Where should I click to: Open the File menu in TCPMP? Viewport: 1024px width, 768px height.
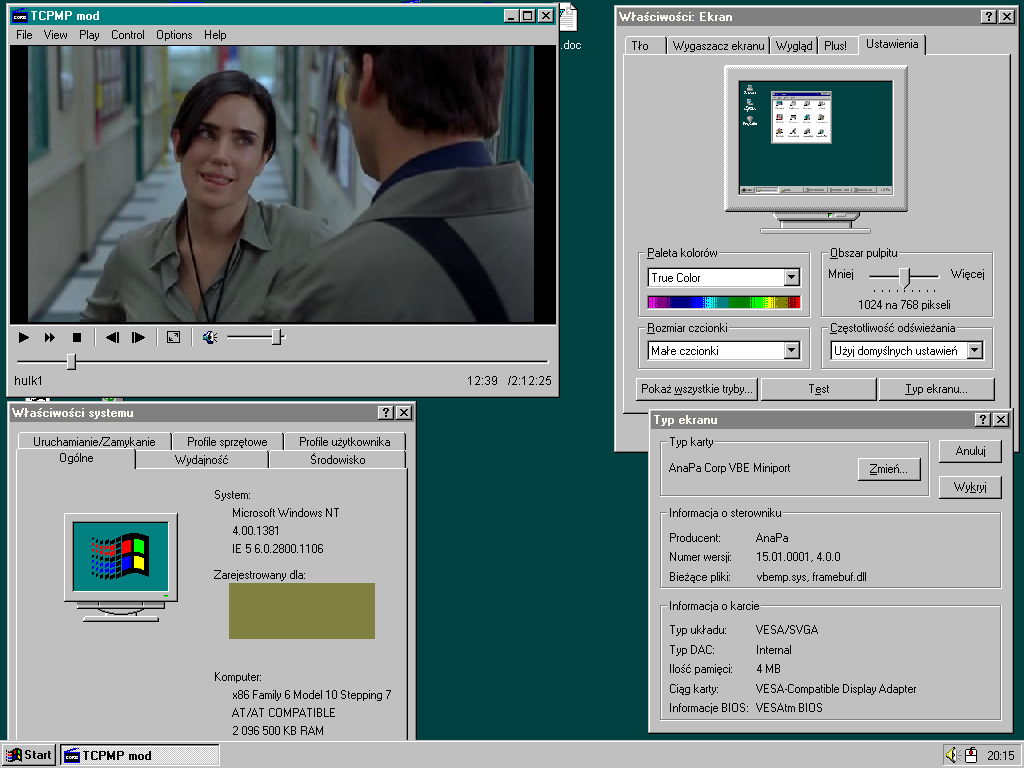pyautogui.click(x=24, y=35)
